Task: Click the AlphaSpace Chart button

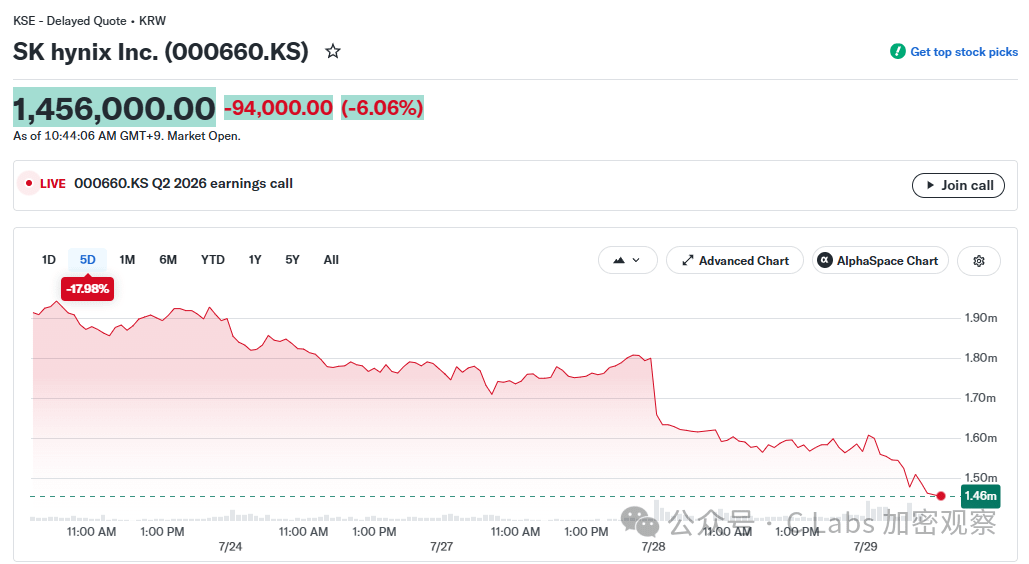Action: click(x=880, y=261)
